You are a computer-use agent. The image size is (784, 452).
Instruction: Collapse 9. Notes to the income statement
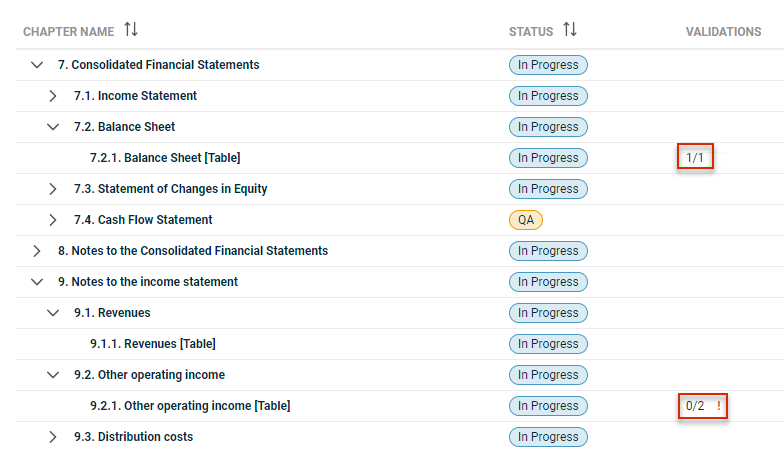pos(37,282)
